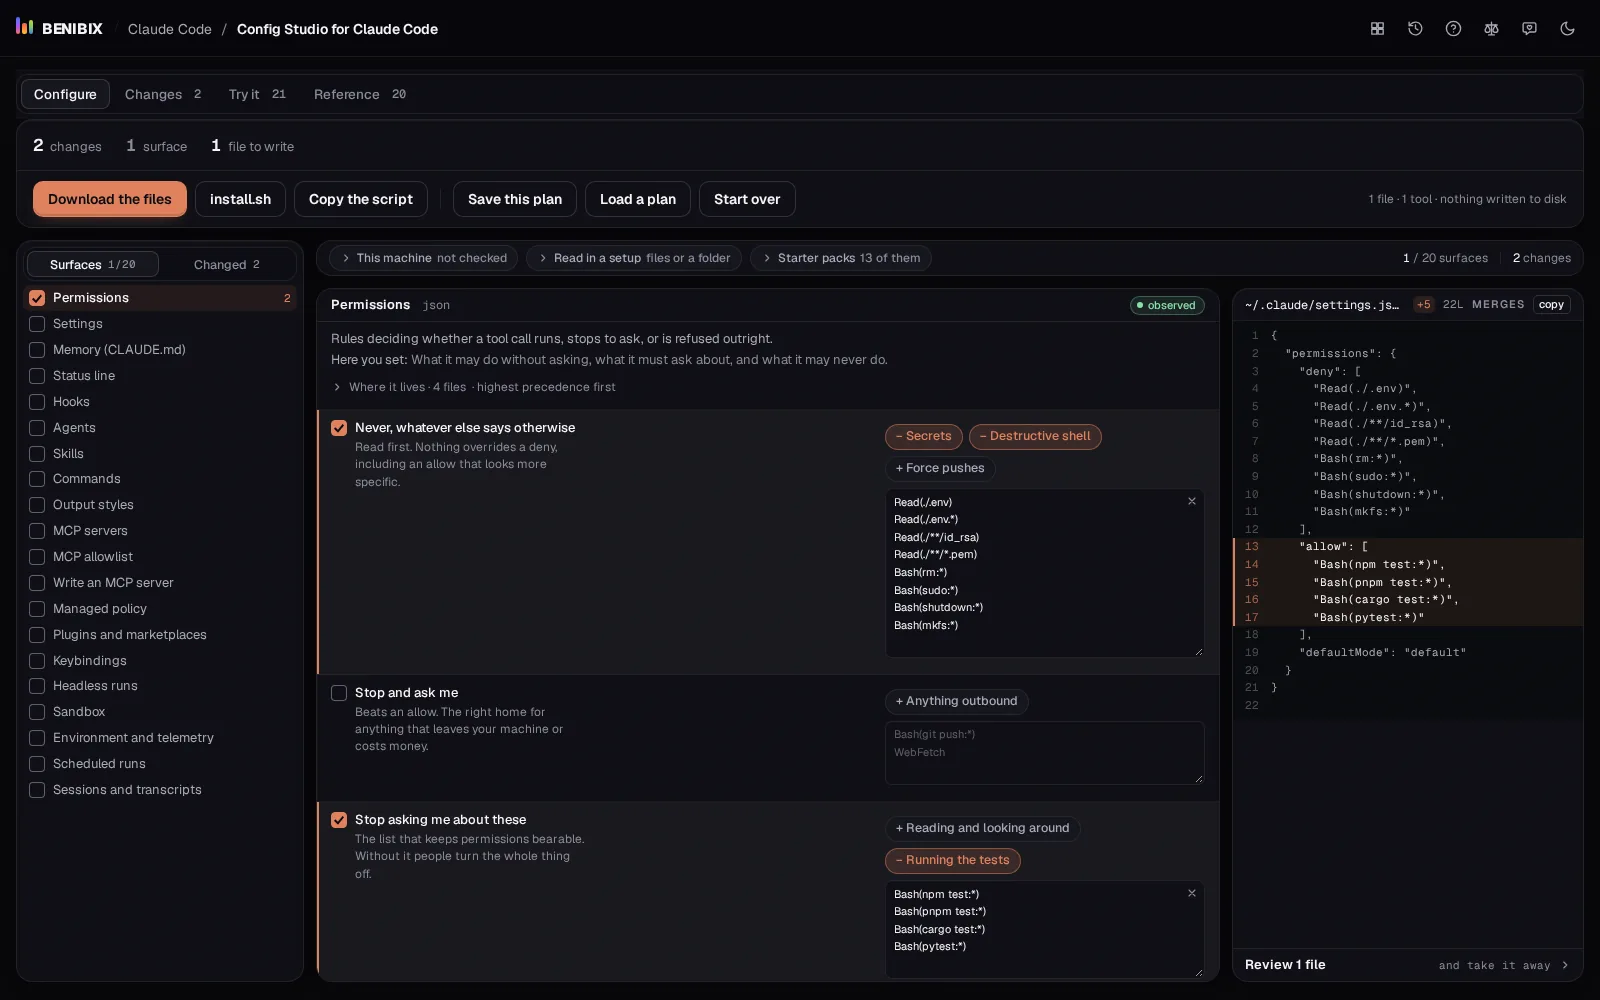Viewport: 1600px width, 1000px height.
Task: Remove the Secrets preset chip
Action: [x=924, y=436]
